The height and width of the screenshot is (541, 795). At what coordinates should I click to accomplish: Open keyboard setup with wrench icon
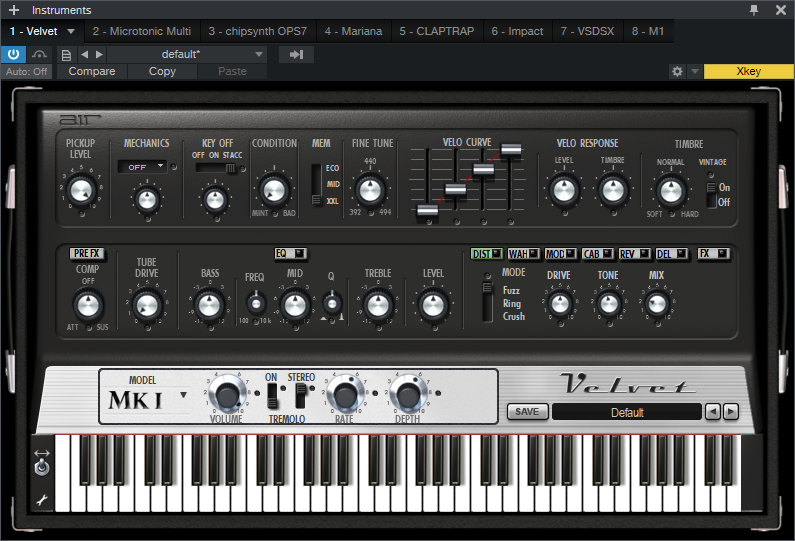[x=42, y=500]
